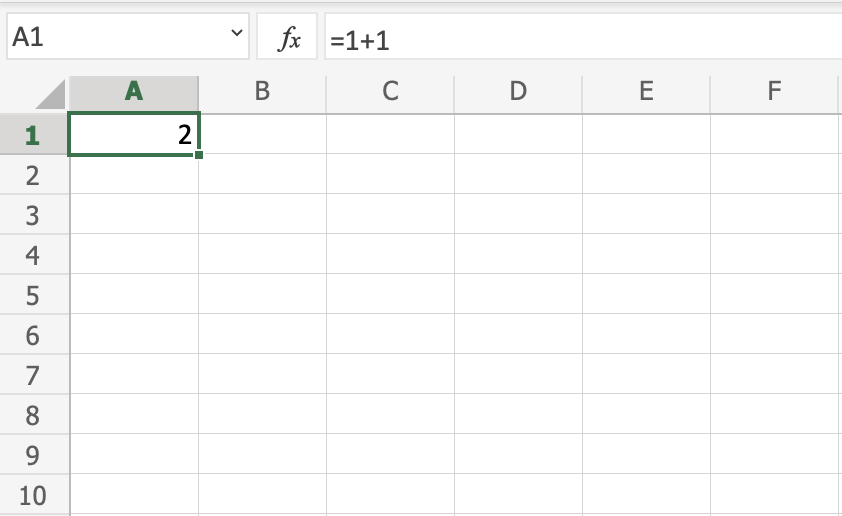Click the fill handle of cell A1
Image resolution: width=842 pixels, height=516 pixels.
click(x=199, y=155)
